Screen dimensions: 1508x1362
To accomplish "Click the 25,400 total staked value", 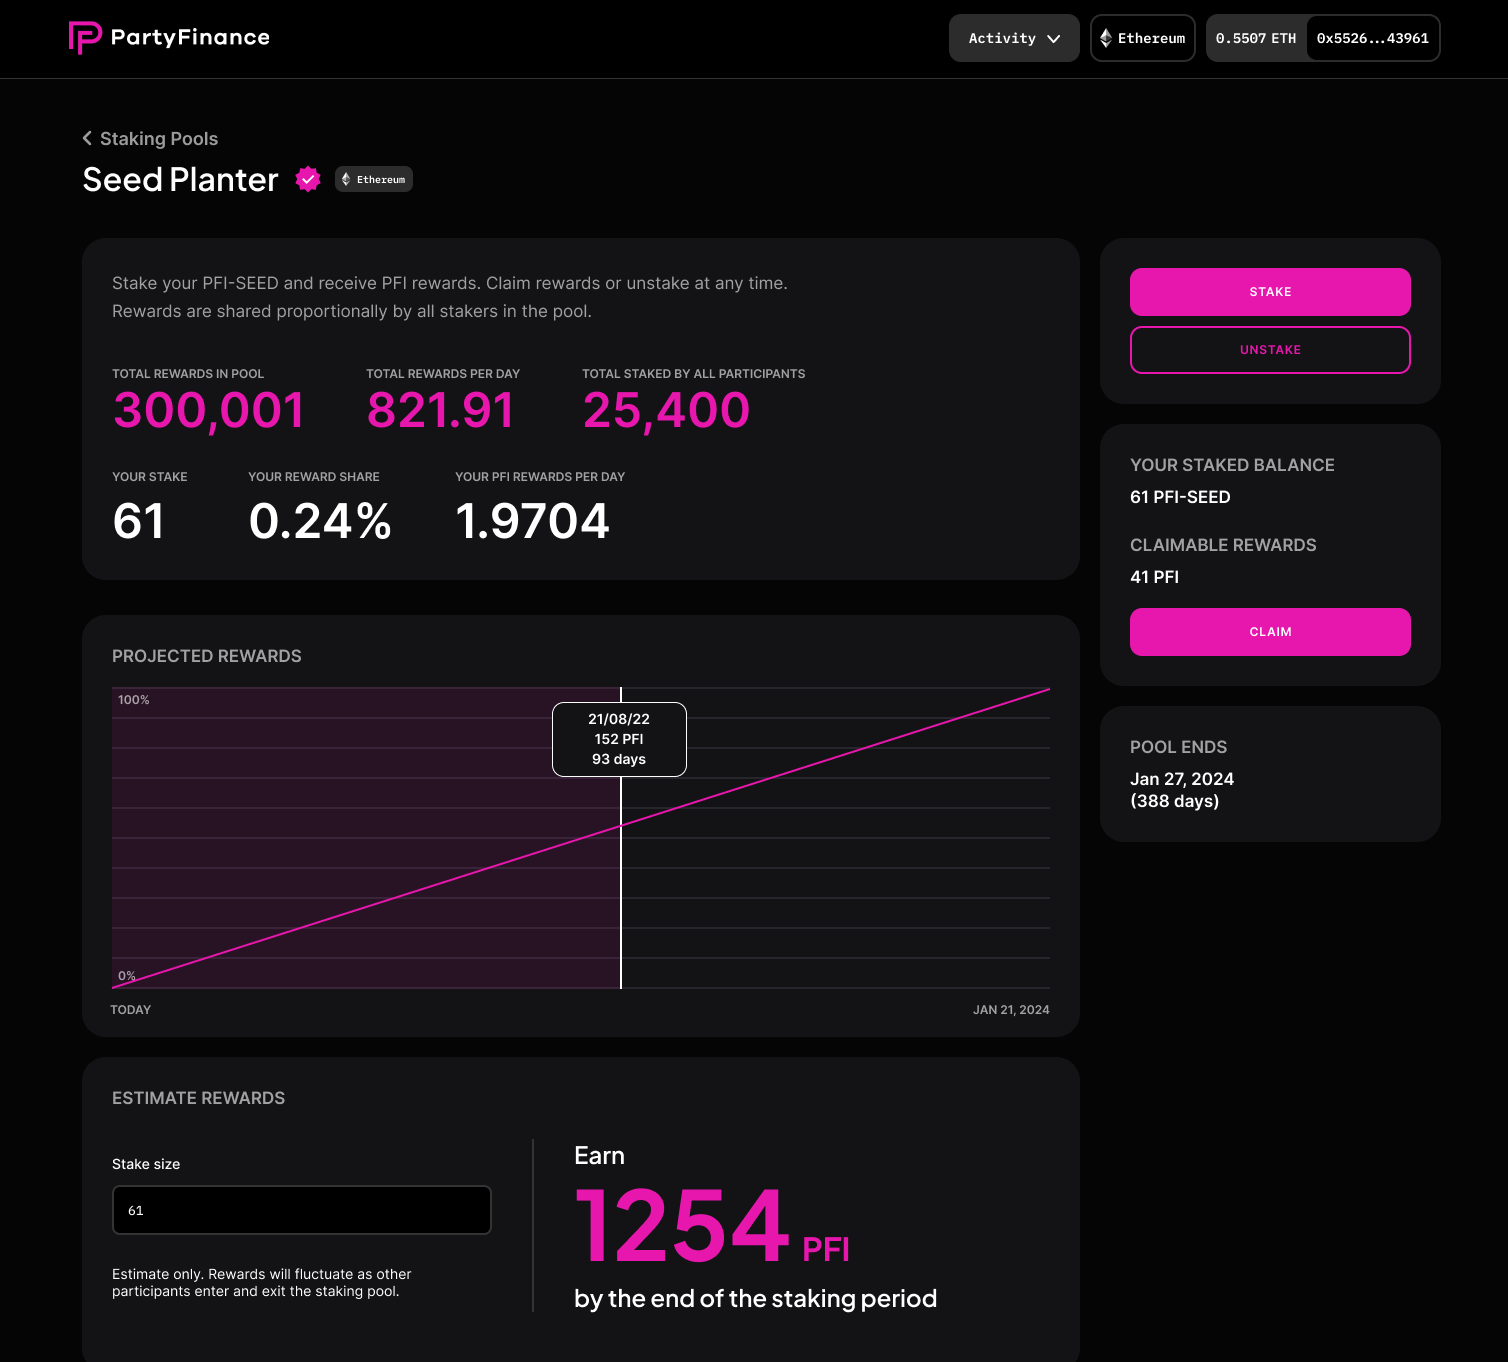I will [666, 410].
